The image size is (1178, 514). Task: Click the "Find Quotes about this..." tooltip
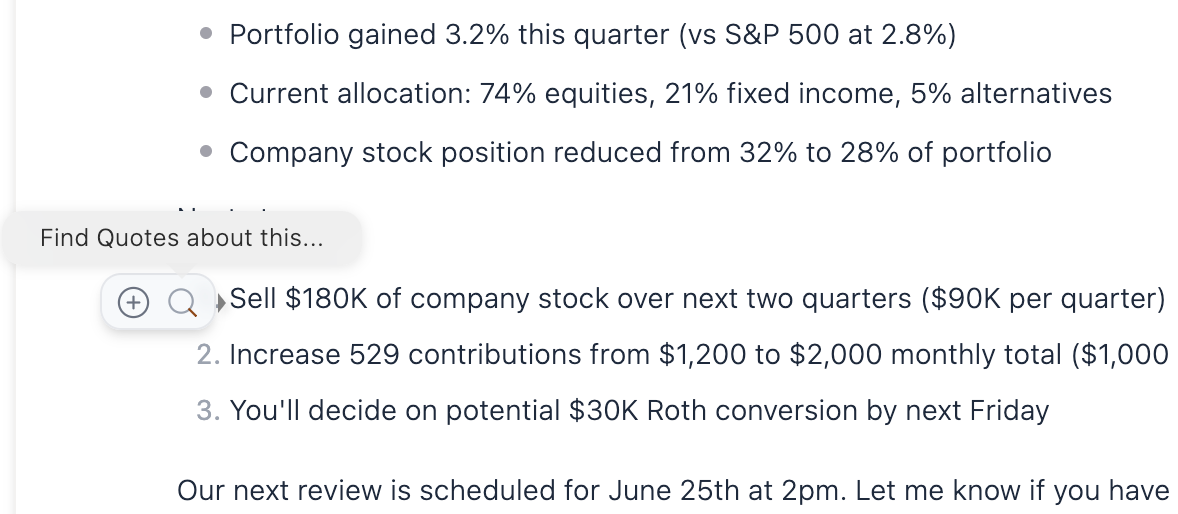coord(181,238)
